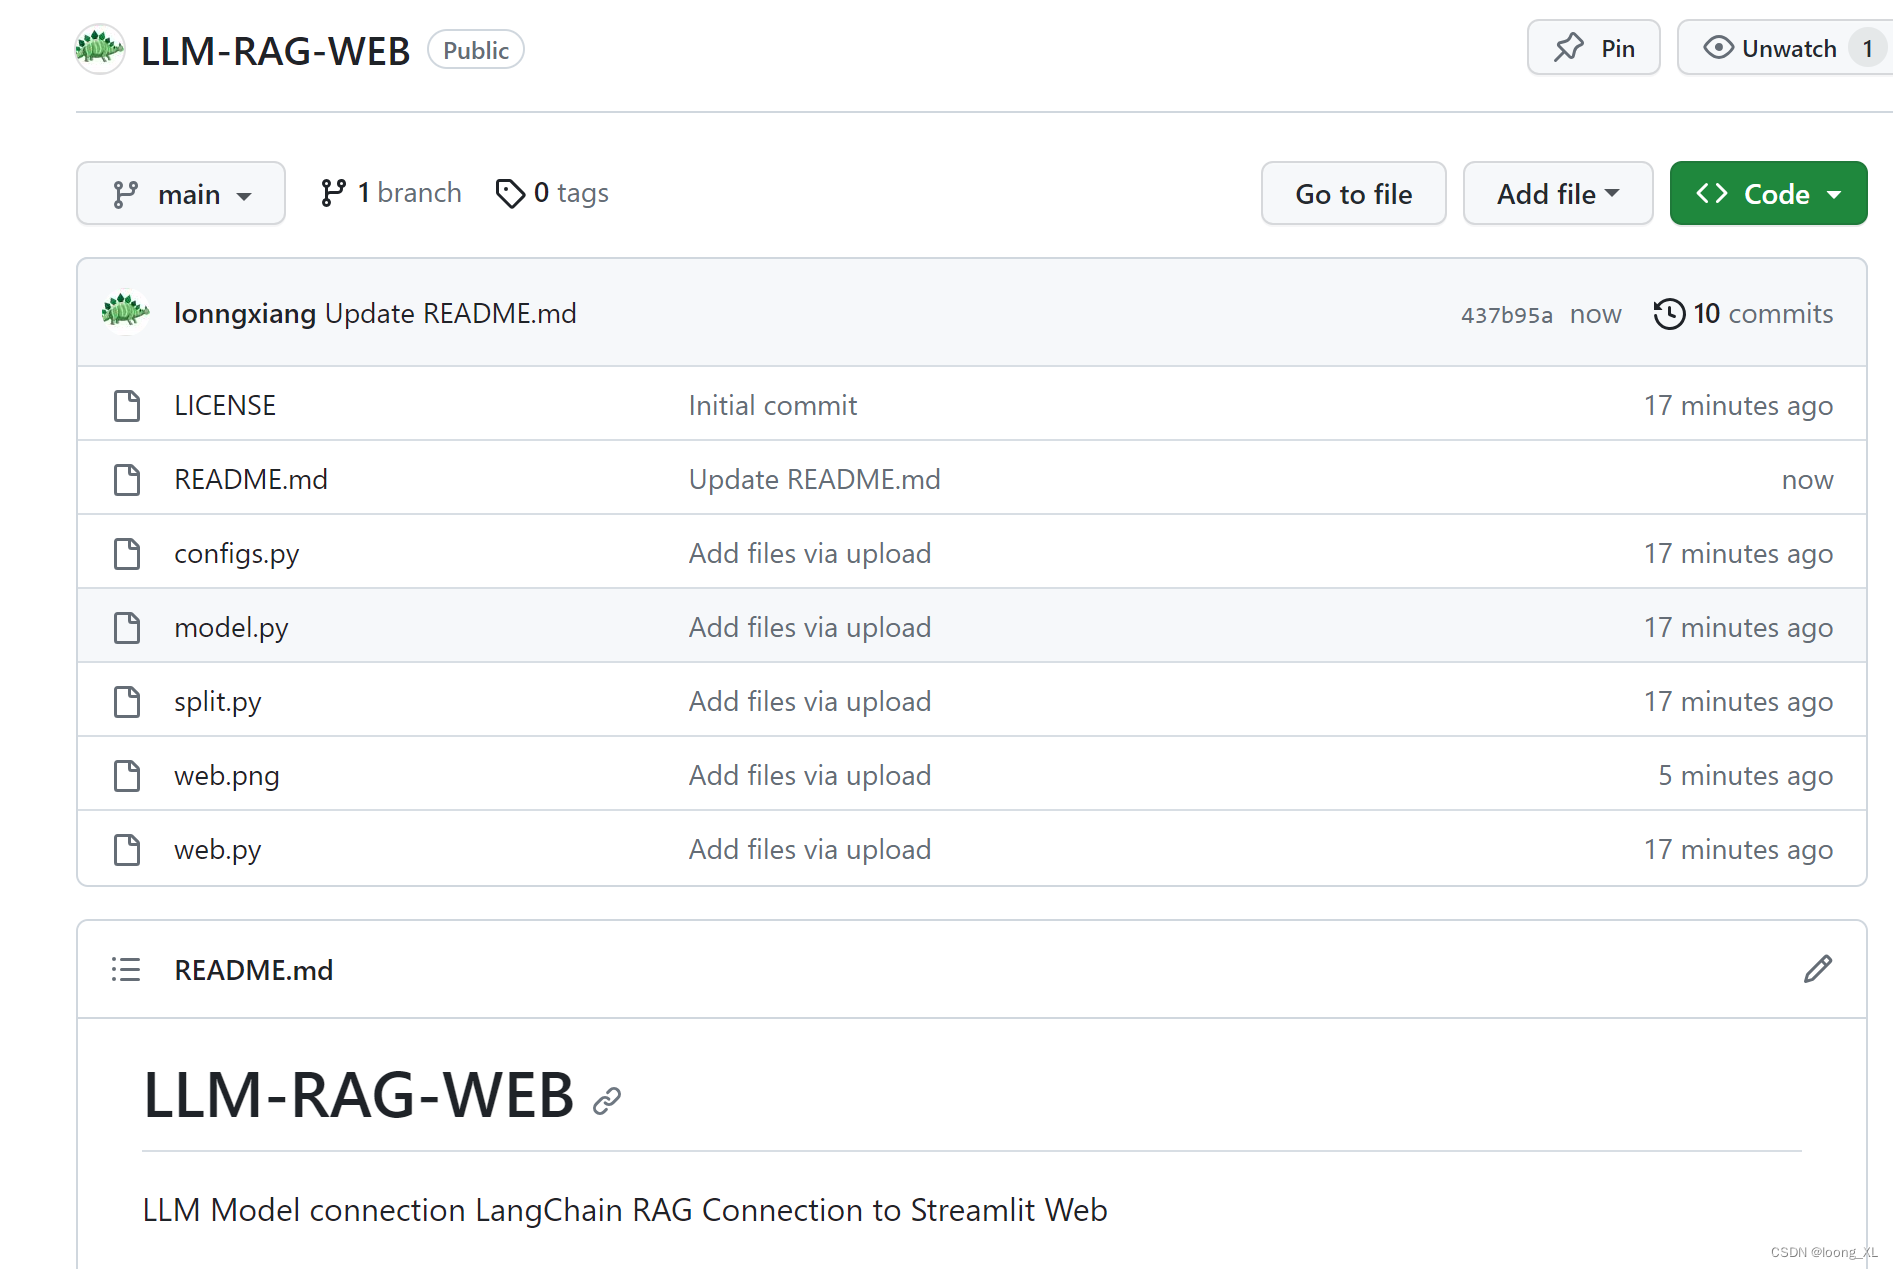Click the tag icon beside "0 tags"
Viewport: 1893px width, 1269px height.
511,192
